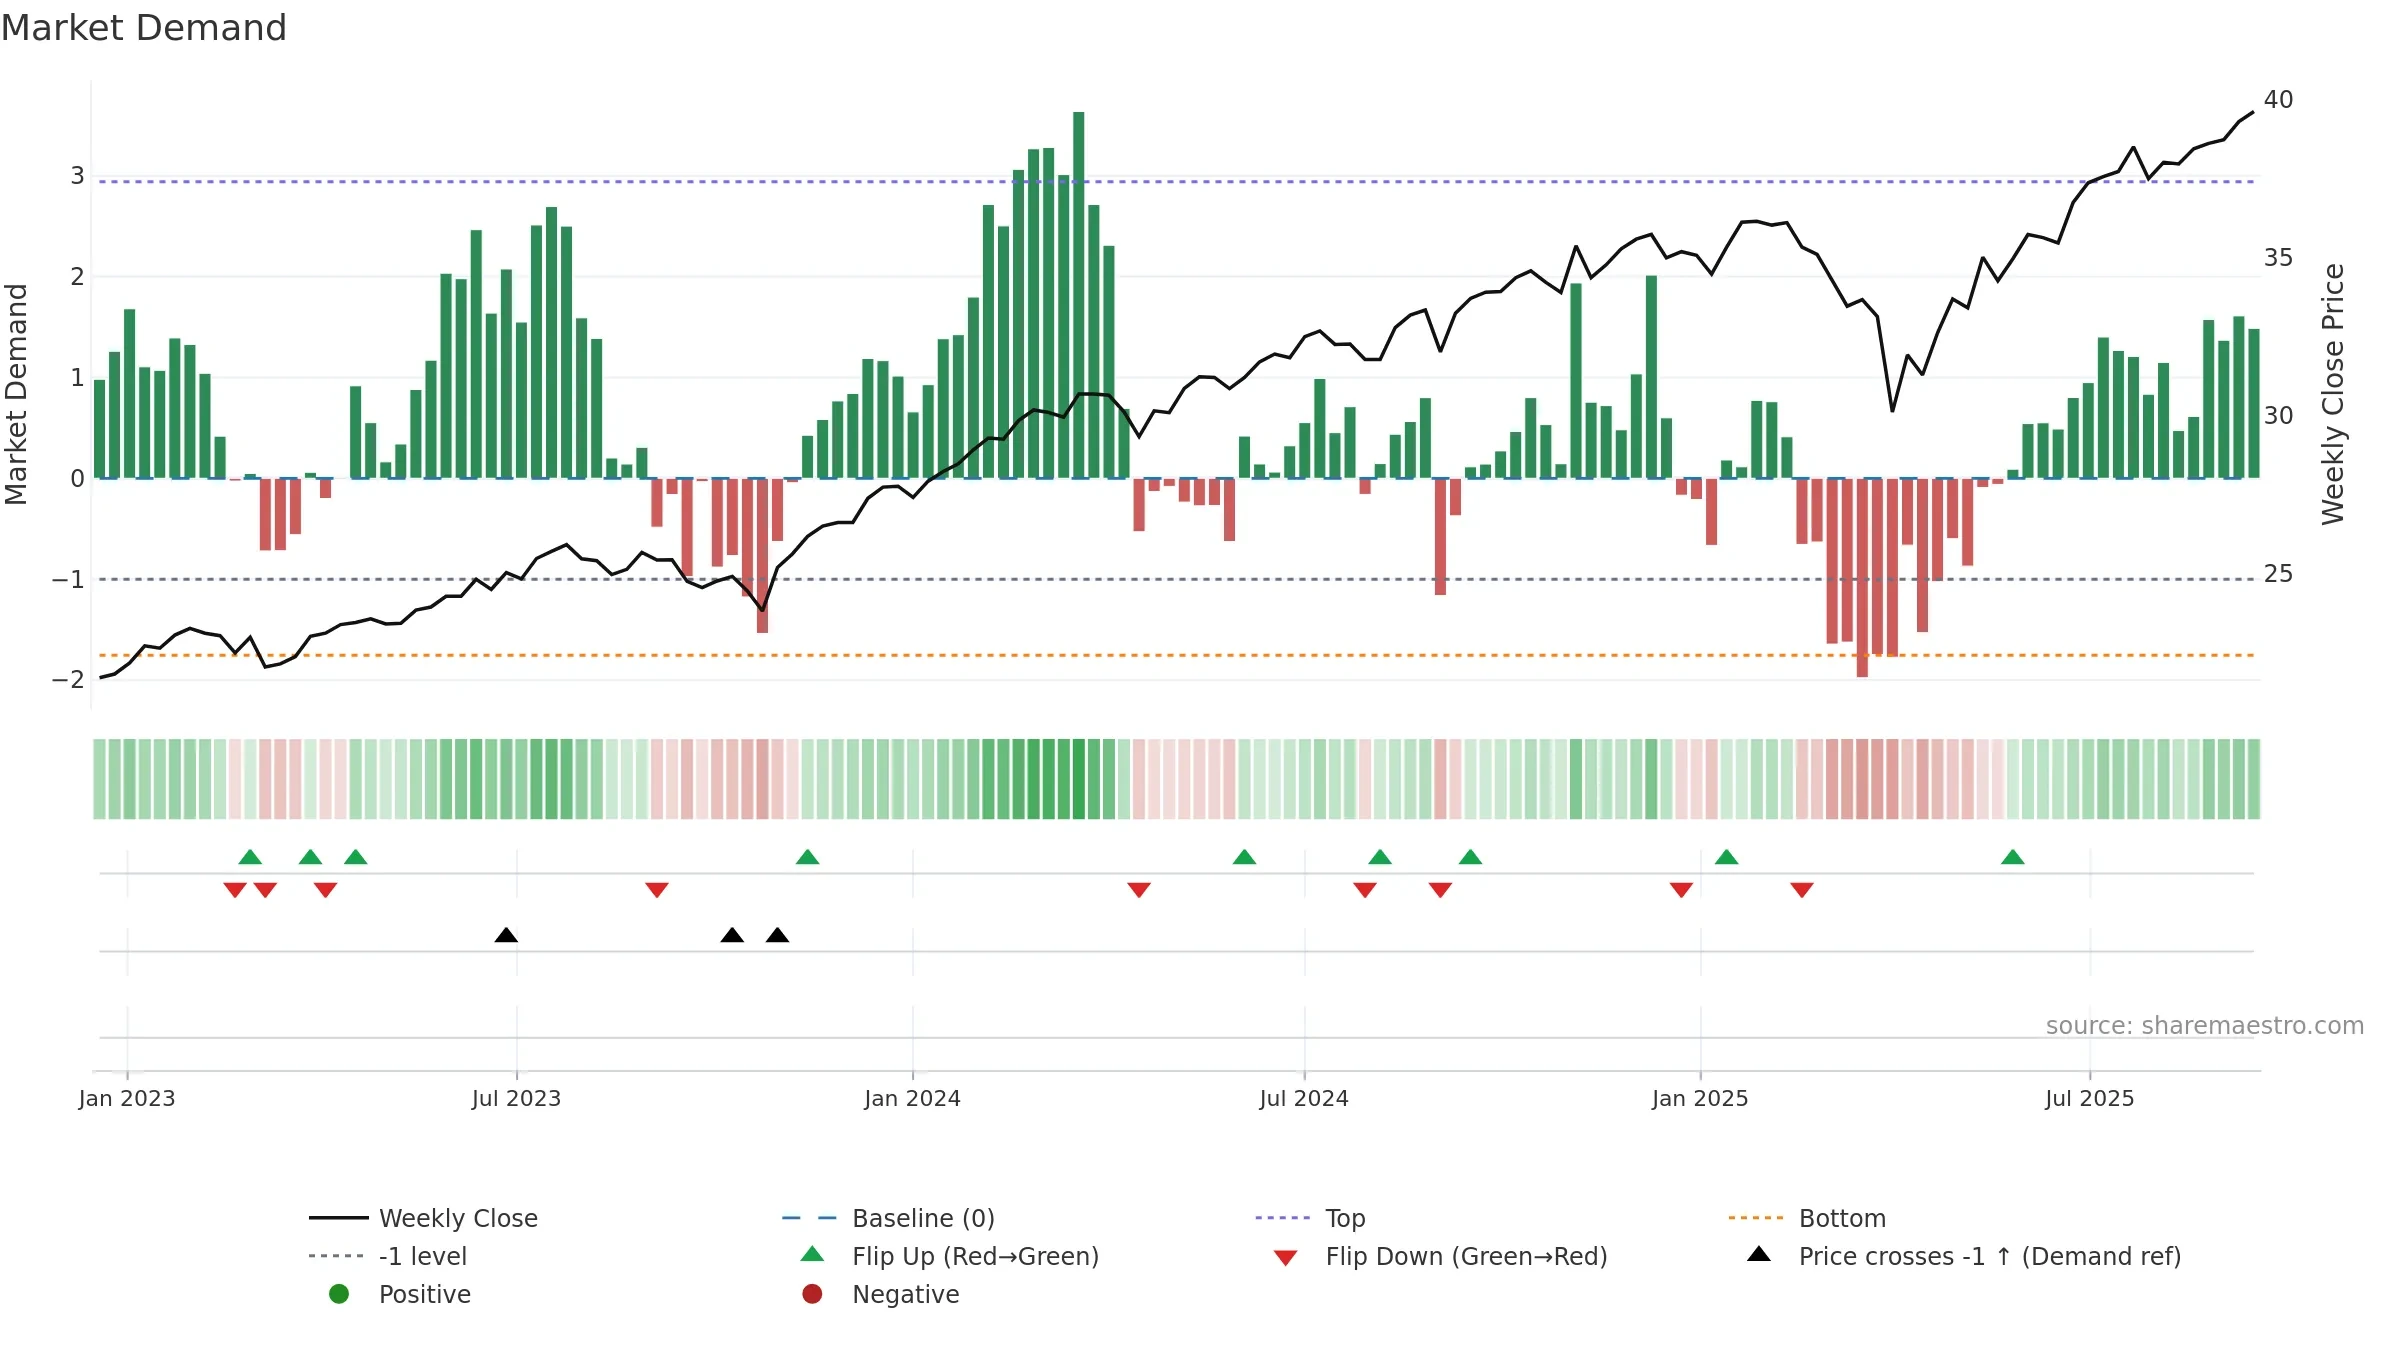The image size is (2400, 1350).
Task: Toggle the Negative legend entry
Action: click(880, 1294)
